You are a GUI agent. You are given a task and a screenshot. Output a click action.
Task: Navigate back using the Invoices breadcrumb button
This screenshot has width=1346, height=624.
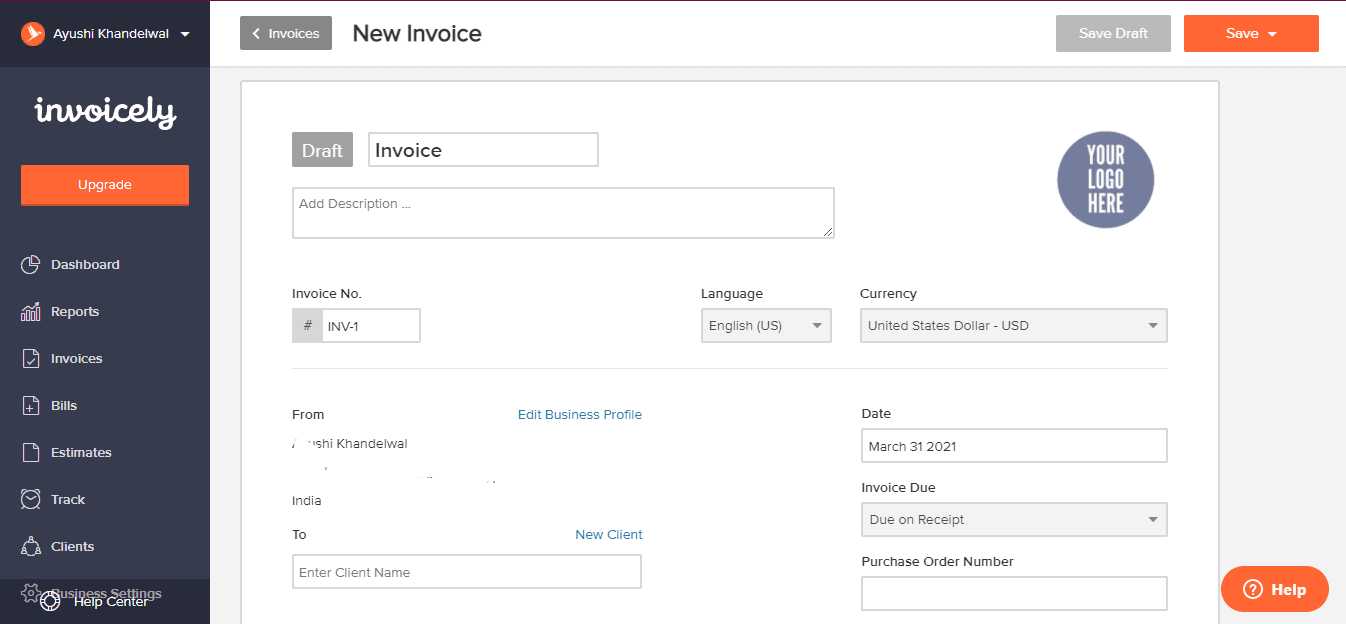click(x=285, y=33)
